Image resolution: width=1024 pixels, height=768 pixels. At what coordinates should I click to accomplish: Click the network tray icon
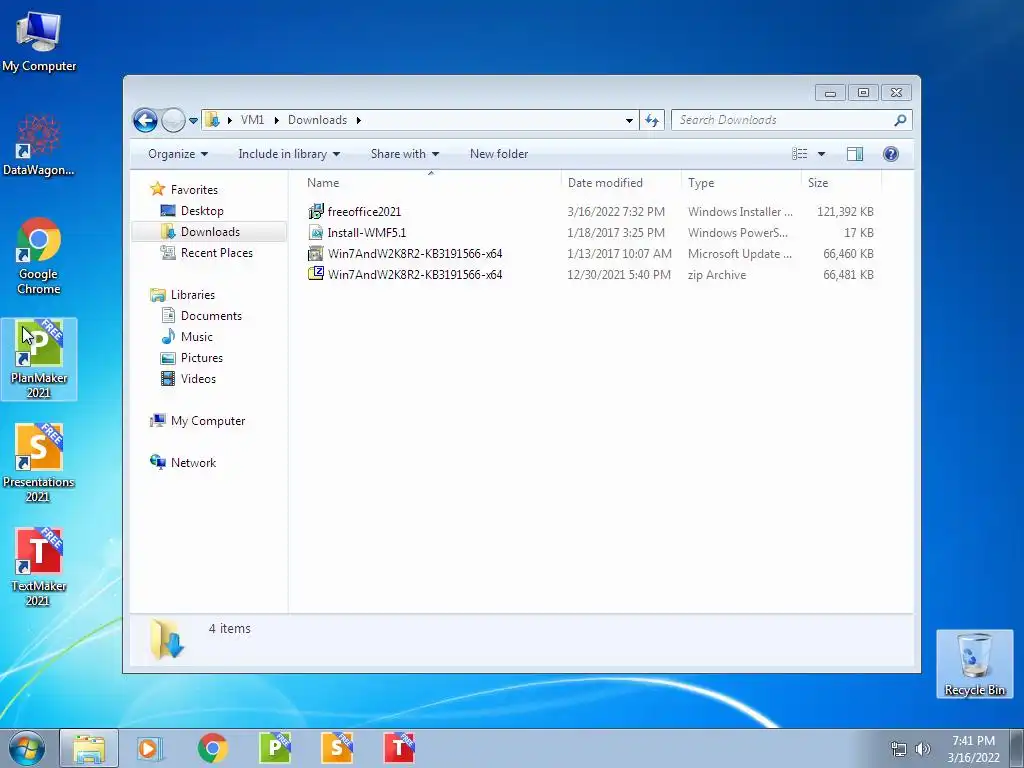pos(899,749)
